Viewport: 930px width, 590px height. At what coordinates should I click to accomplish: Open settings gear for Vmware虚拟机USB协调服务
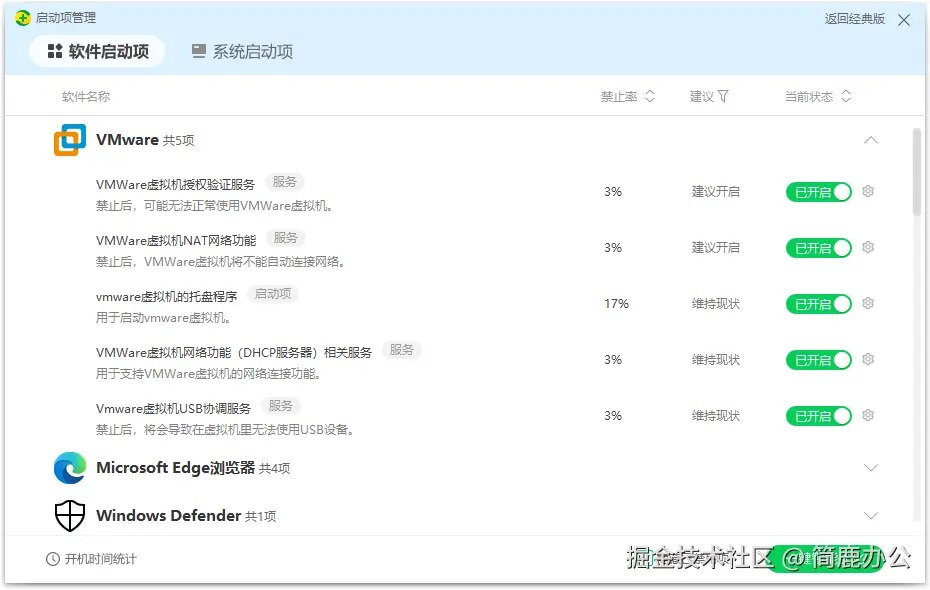[868, 415]
